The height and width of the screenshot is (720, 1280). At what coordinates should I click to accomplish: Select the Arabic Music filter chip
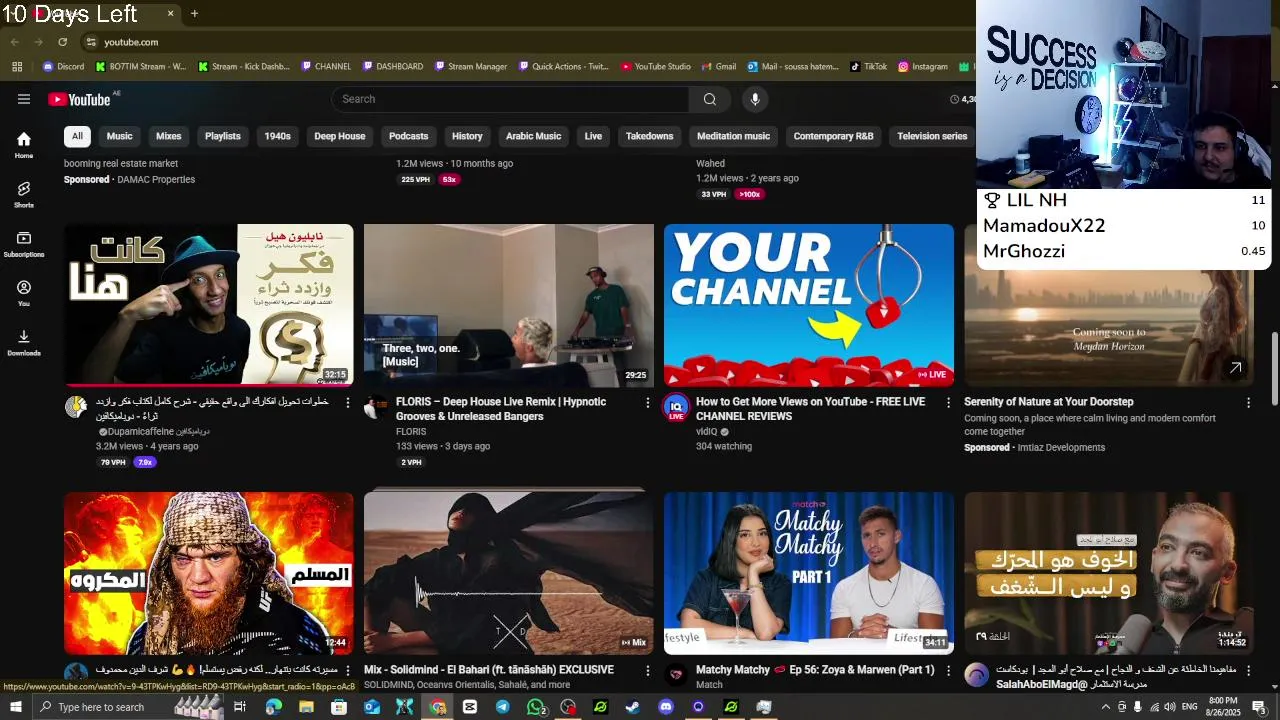533,136
